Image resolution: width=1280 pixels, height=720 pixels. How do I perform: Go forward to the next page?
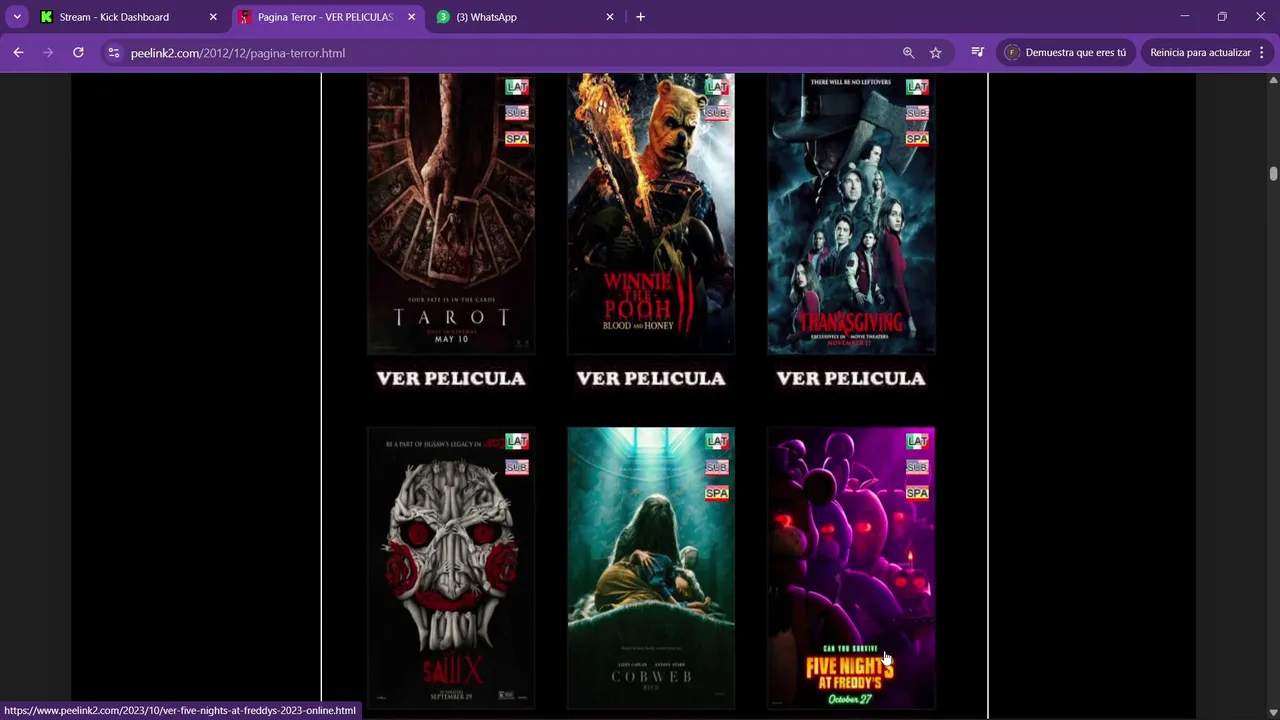(x=48, y=52)
